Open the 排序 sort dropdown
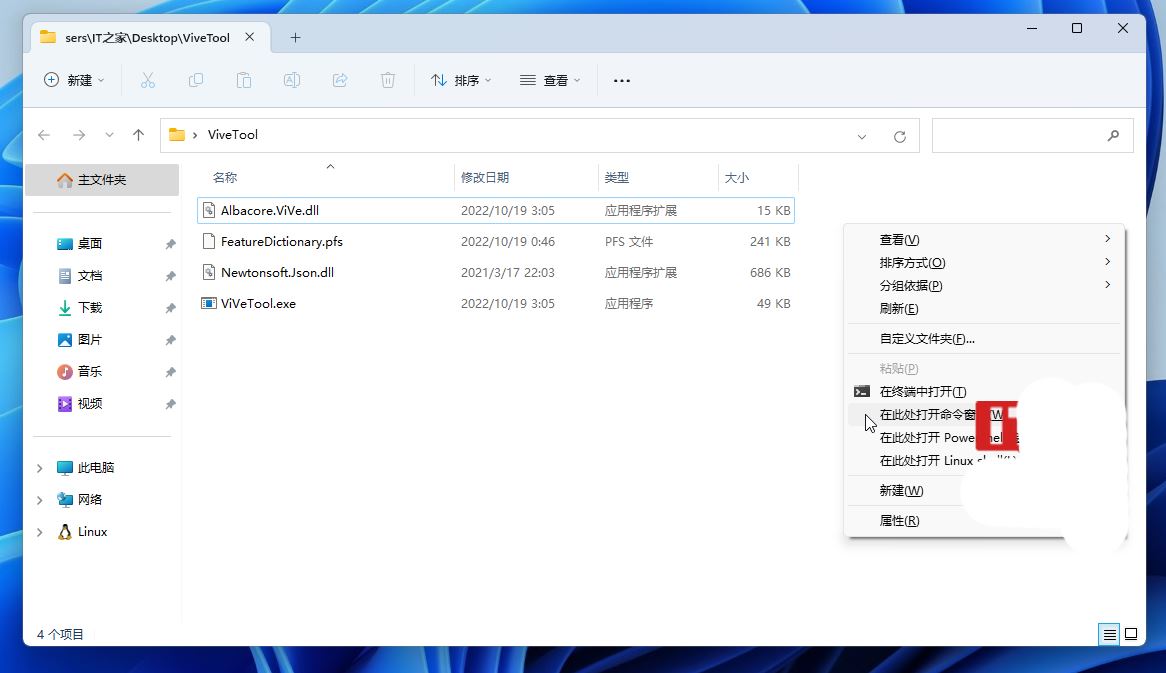The height and width of the screenshot is (673, 1166). click(461, 80)
